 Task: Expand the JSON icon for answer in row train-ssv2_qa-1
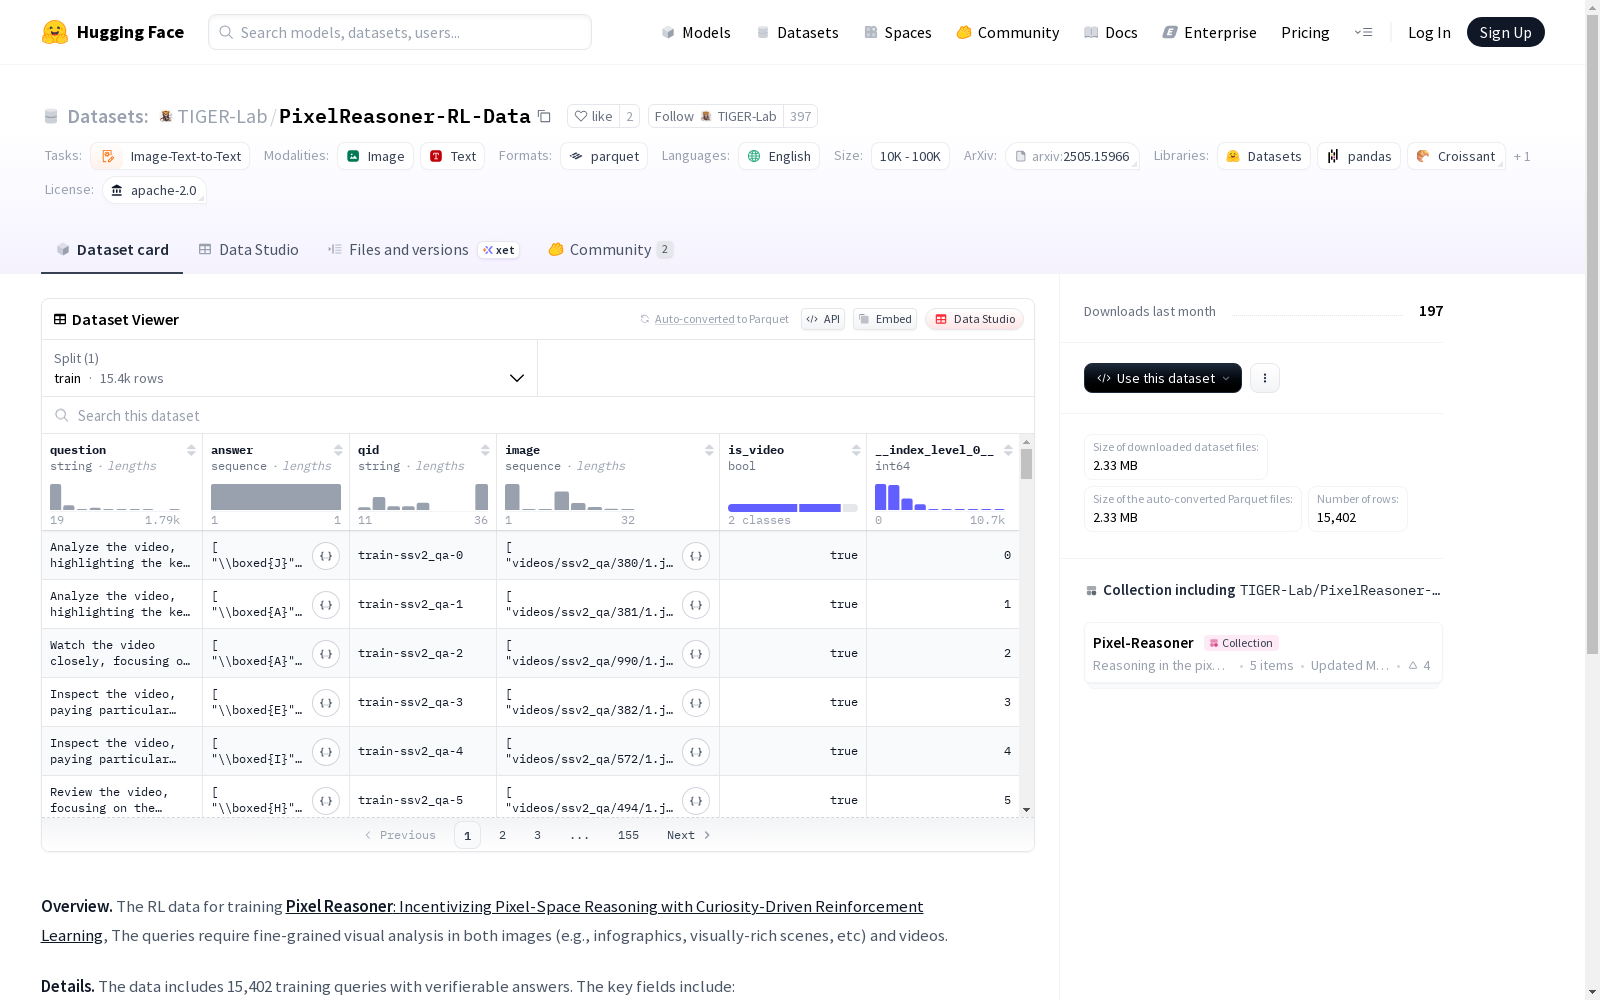326,605
